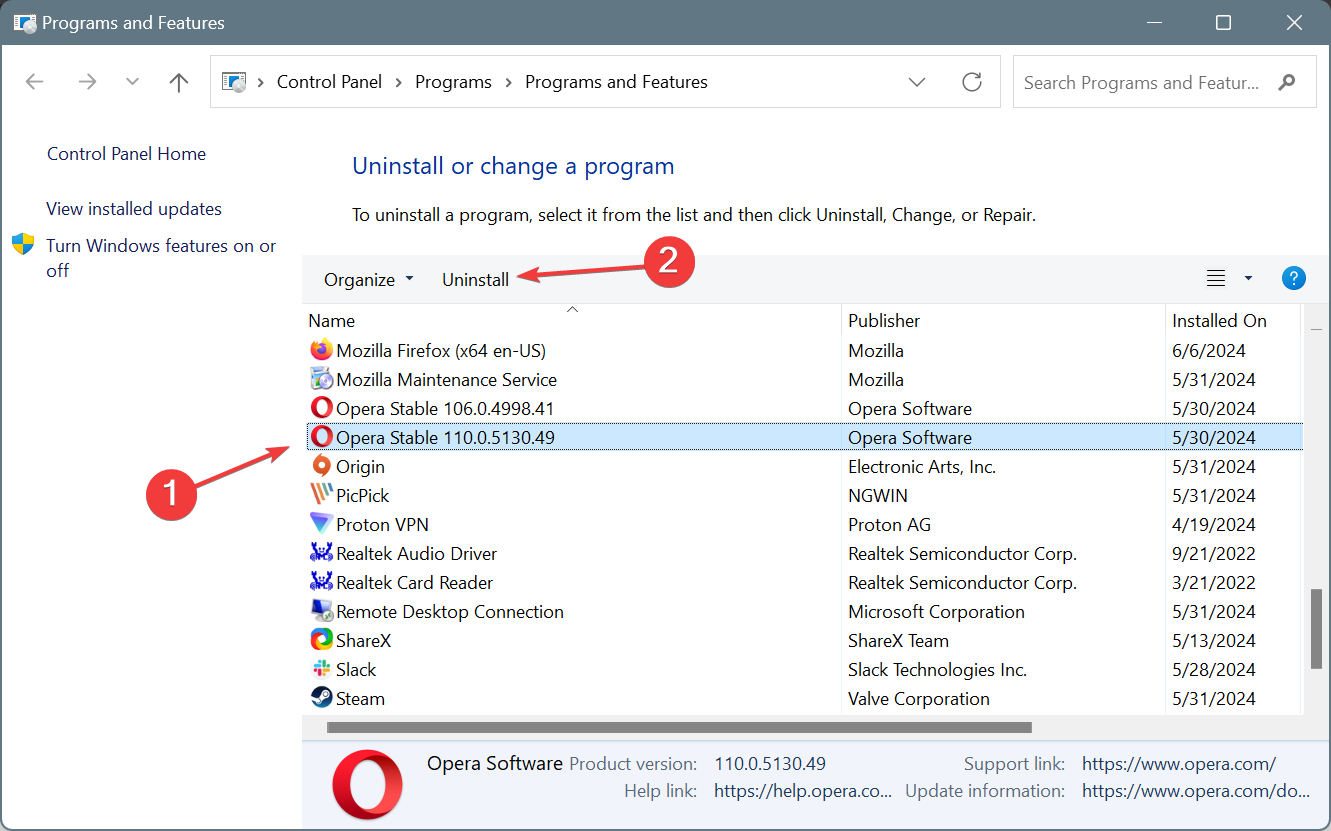The height and width of the screenshot is (831, 1331).
Task: Click the Remote Desktop Connection icon
Action: point(321,611)
